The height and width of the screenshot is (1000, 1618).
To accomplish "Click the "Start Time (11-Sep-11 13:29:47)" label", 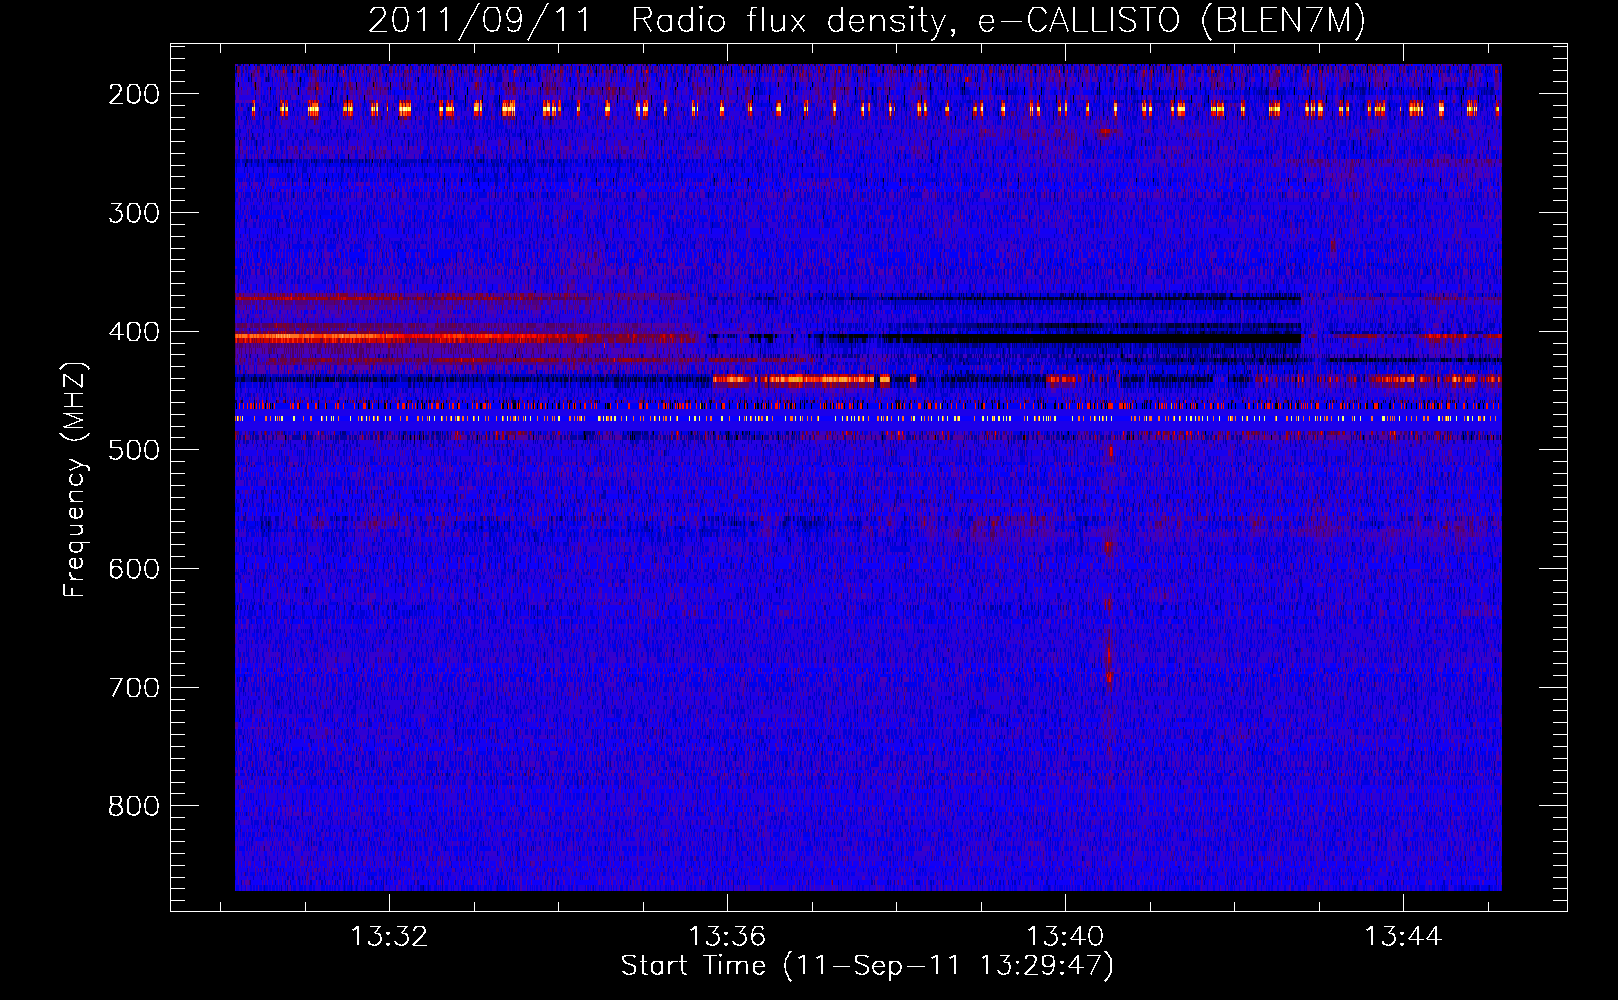I will pyautogui.click(x=867, y=966).
